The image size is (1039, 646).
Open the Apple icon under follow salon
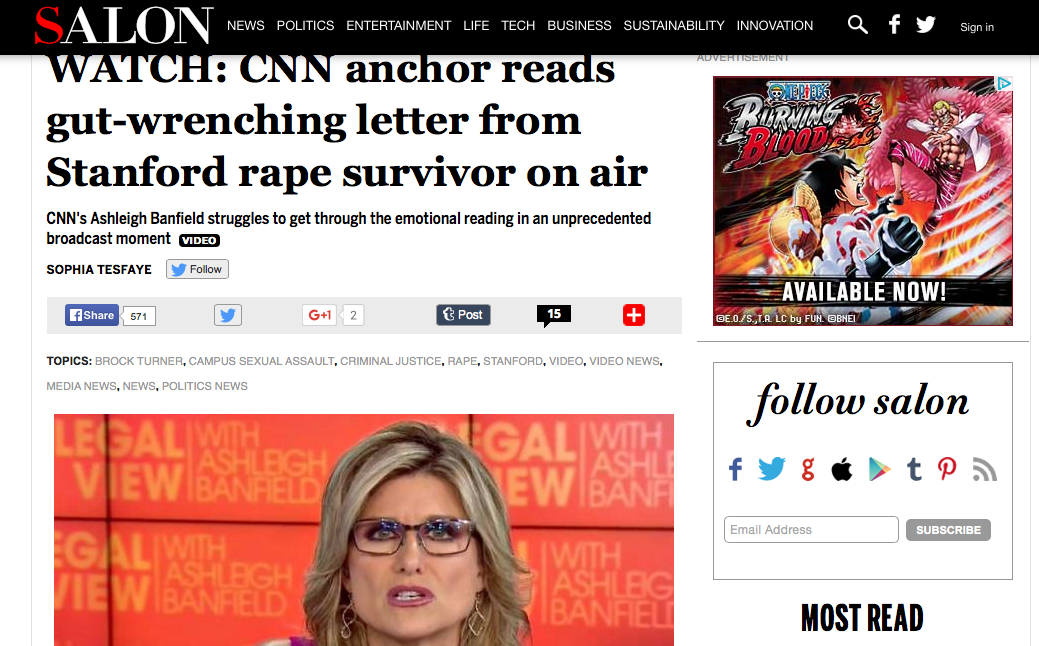[x=842, y=469]
